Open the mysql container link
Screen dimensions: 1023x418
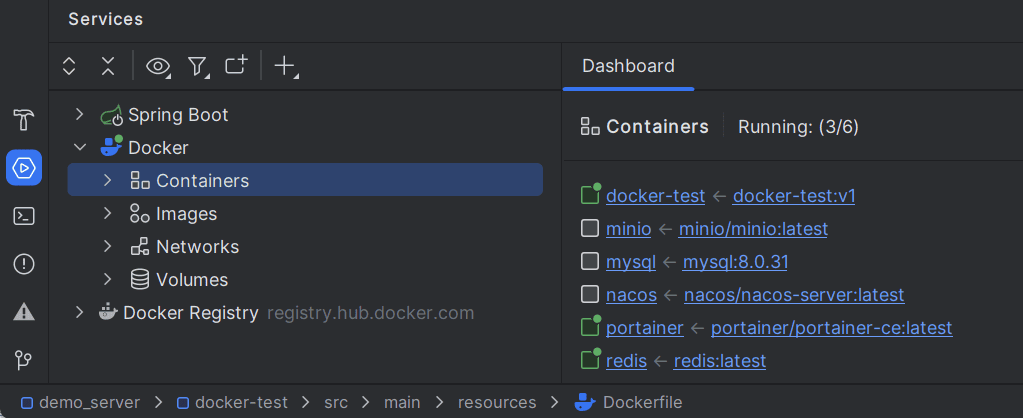point(631,262)
